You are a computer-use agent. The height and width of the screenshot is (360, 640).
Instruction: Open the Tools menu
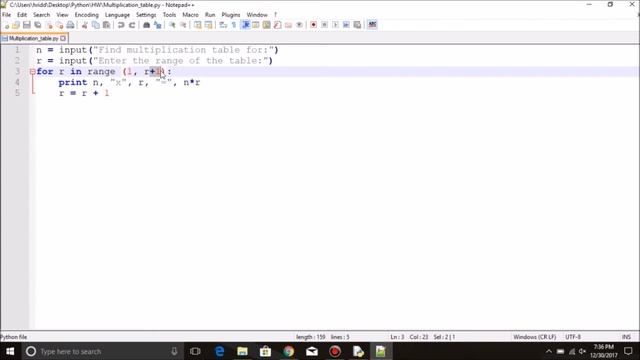pyautogui.click(x=169, y=15)
